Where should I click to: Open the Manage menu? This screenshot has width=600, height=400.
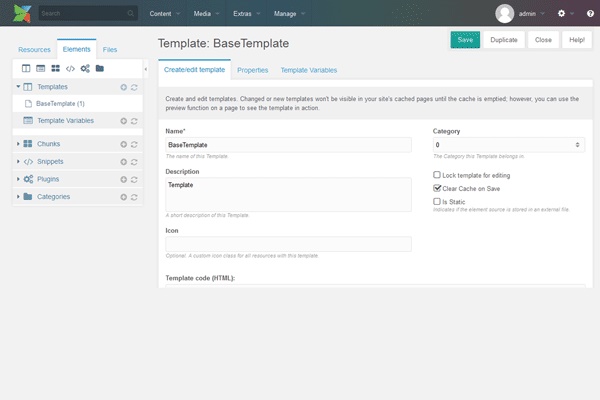[x=289, y=13]
